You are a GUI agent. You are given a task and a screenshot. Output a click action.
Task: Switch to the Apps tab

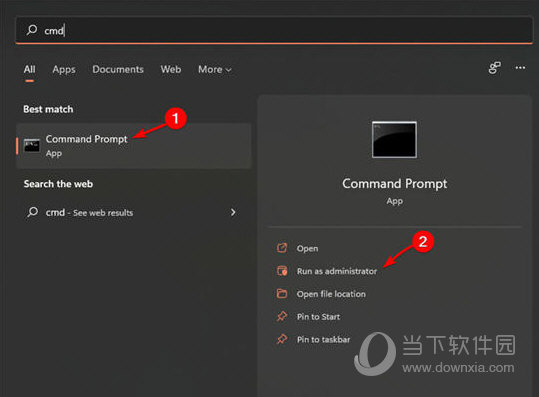[64, 69]
